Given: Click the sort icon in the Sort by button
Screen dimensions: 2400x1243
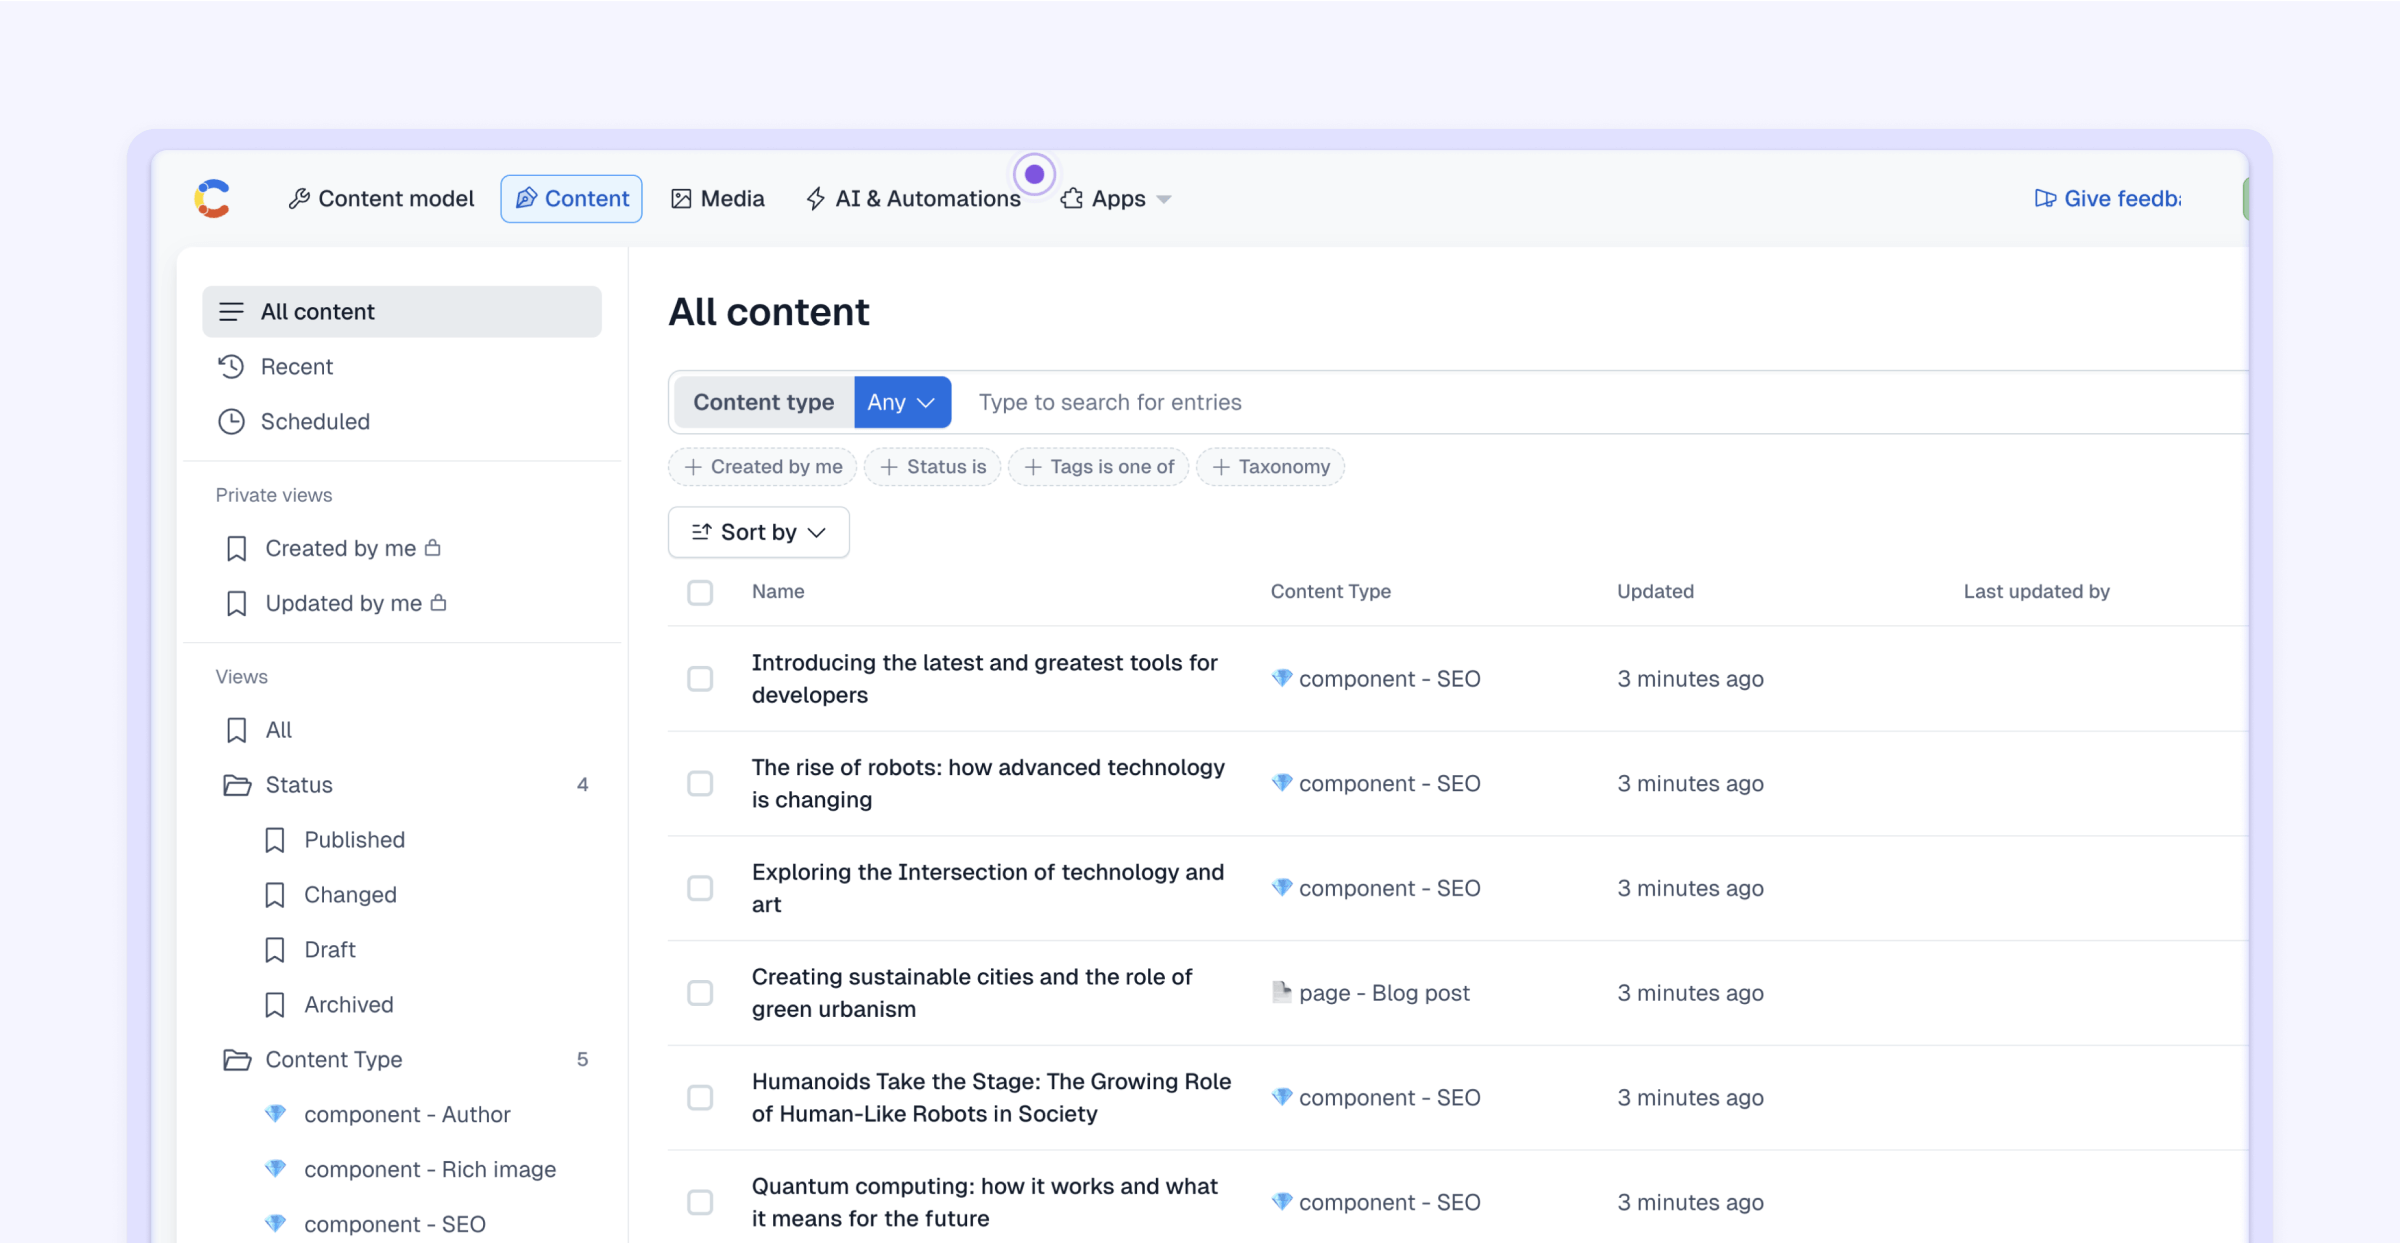Looking at the screenshot, I should (x=702, y=532).
